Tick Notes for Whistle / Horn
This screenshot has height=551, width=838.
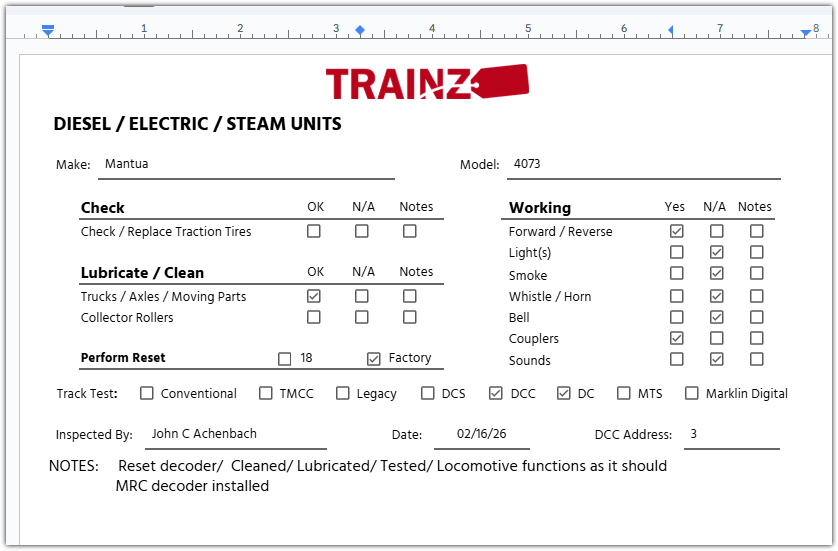coord(757,296)
